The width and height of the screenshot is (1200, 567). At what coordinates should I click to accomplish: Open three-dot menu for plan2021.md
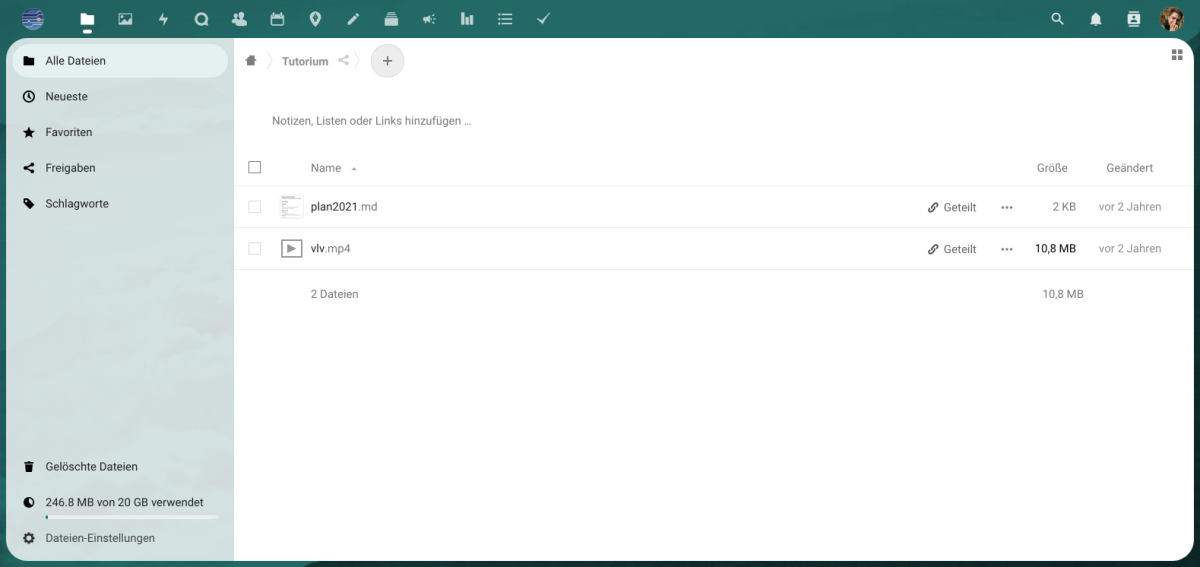coord(1007,208)
